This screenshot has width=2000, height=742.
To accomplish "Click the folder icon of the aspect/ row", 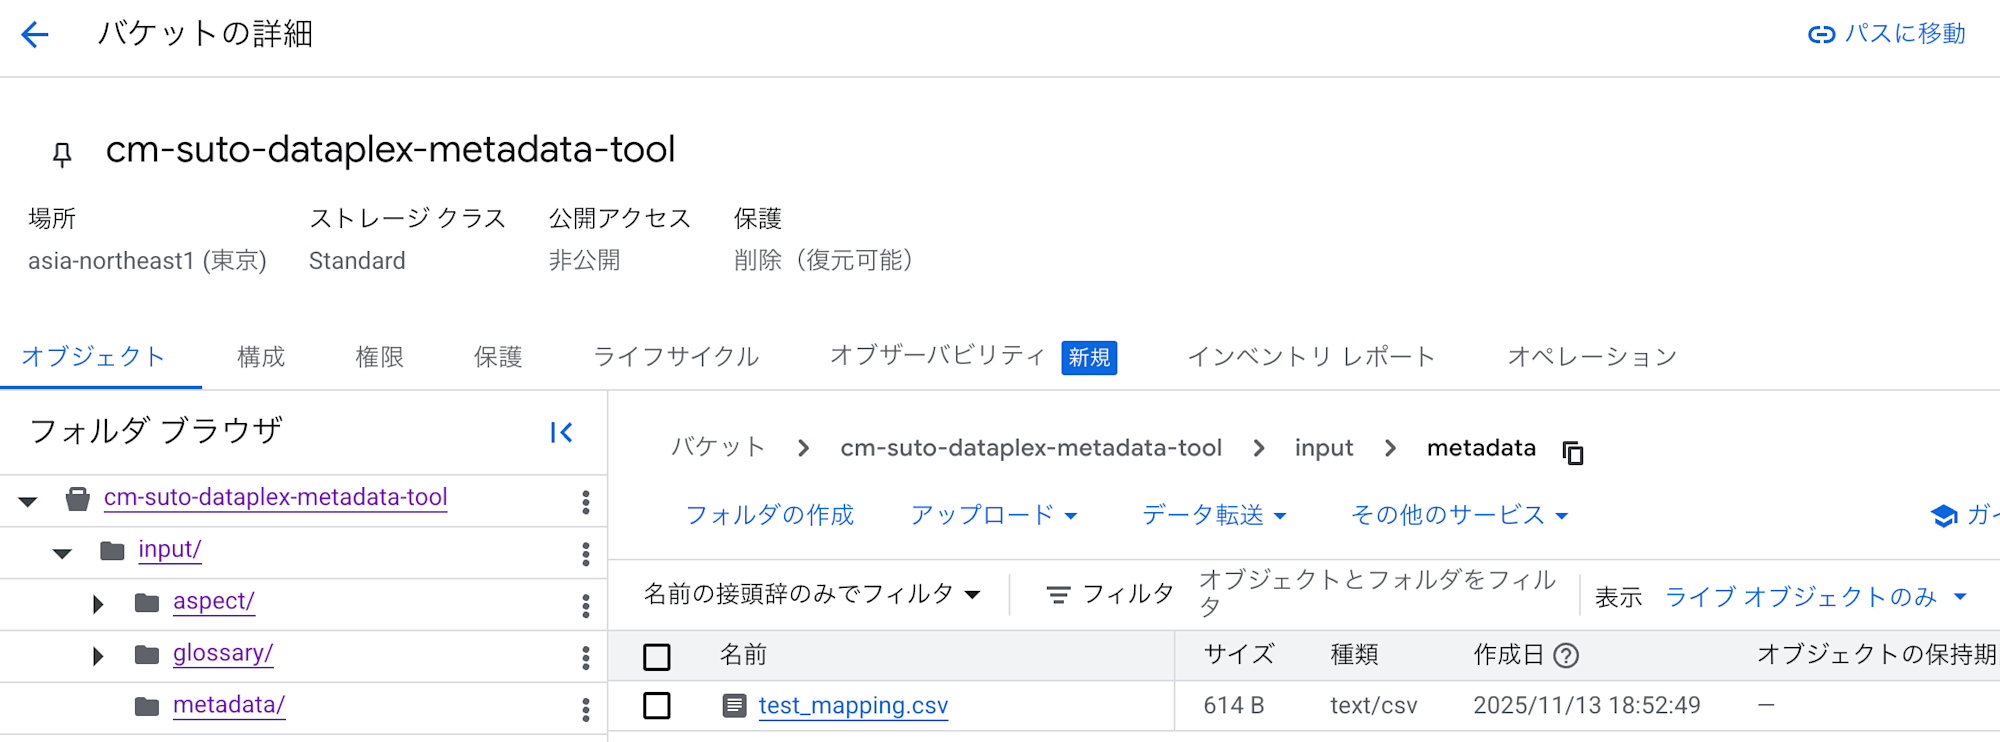I will [x=147, y=603].
